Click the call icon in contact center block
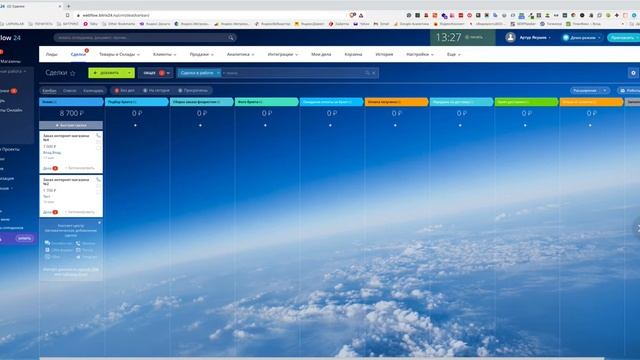The width and height of the screenshot is (640, 360). tap(78, 243)
